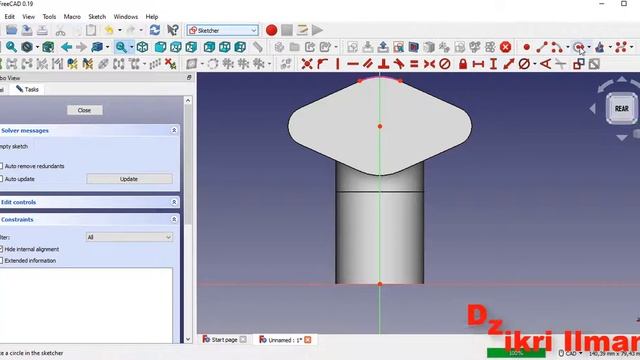Open the Macros list icon
This screenshot has width=640, height=360.
(302, 30)
